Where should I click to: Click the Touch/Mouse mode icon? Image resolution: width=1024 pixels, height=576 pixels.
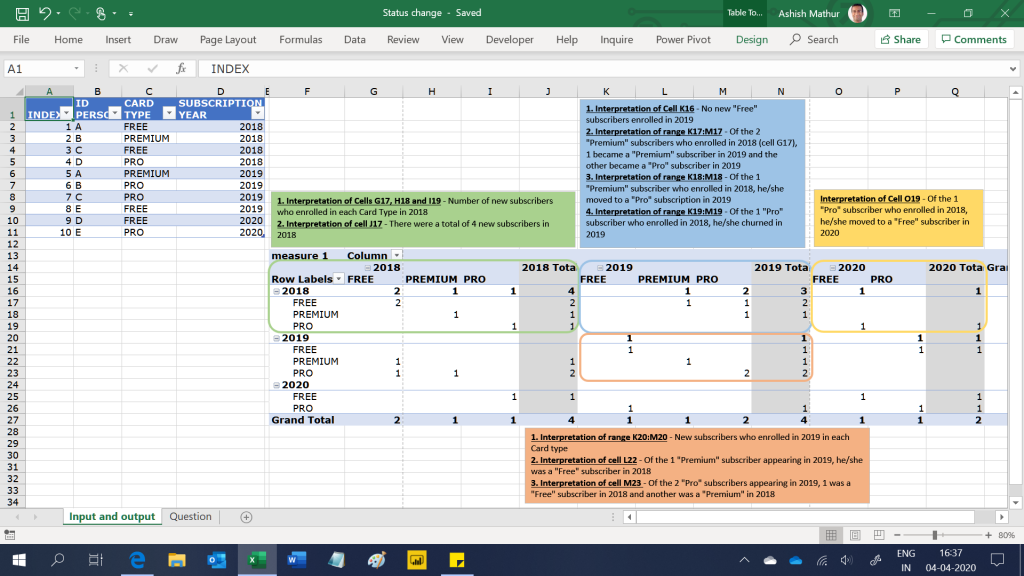coord(101,13)
